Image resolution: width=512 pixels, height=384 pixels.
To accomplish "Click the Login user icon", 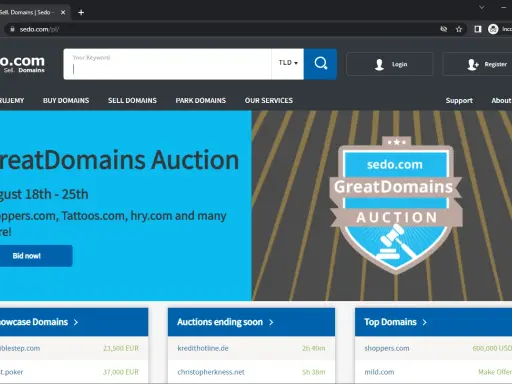I will (379, 64).
